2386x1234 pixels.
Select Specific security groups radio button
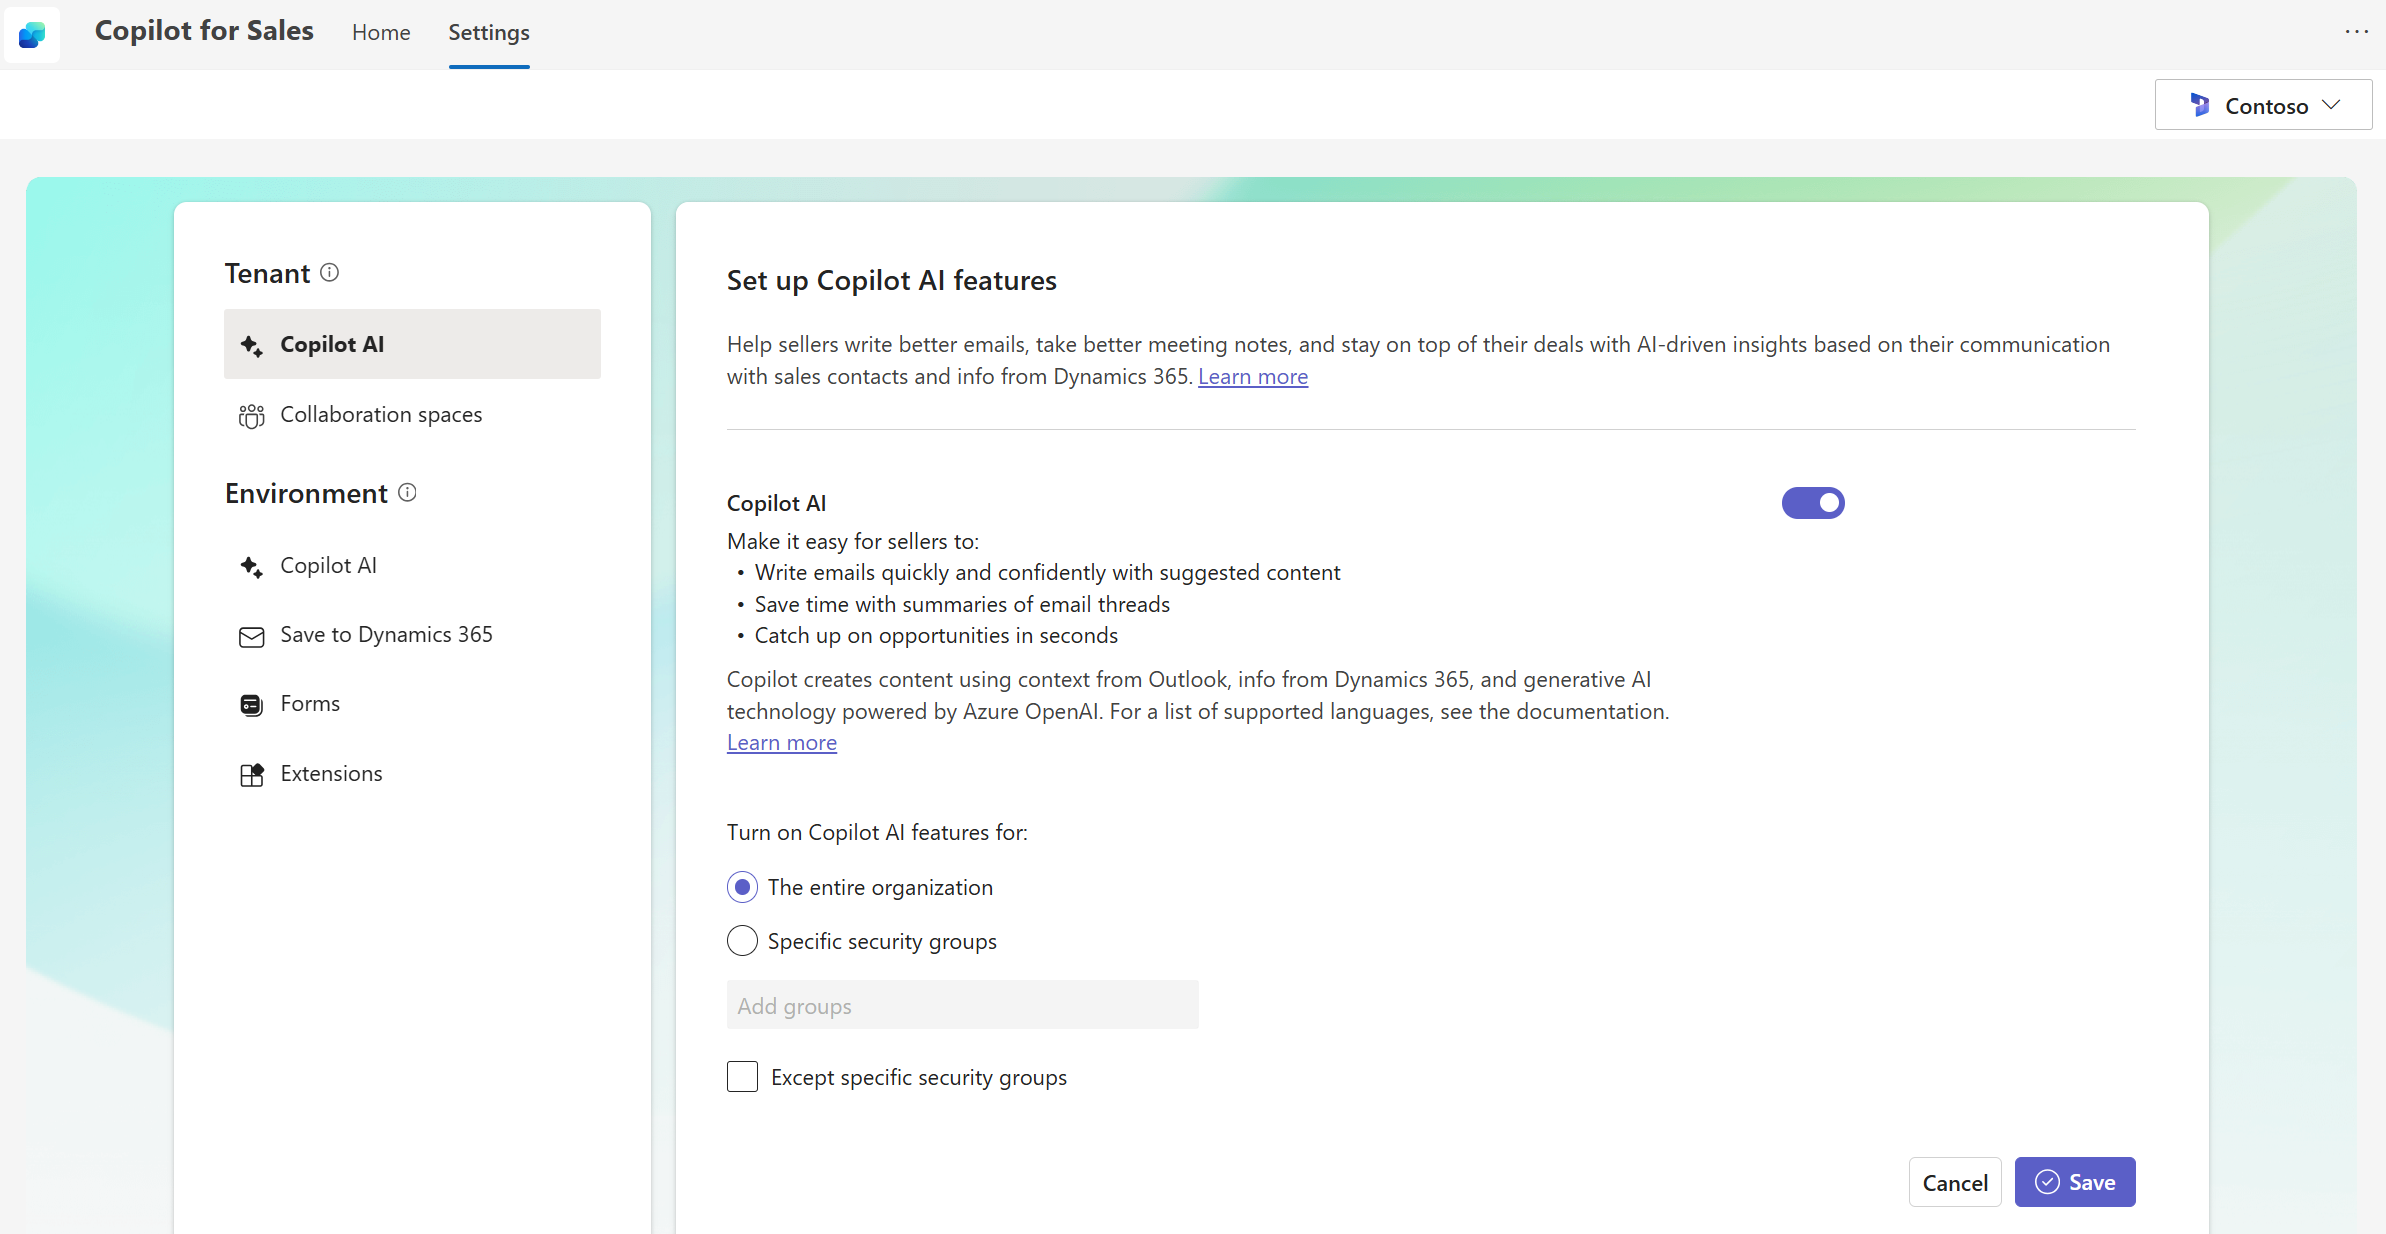tap(741, 941)
